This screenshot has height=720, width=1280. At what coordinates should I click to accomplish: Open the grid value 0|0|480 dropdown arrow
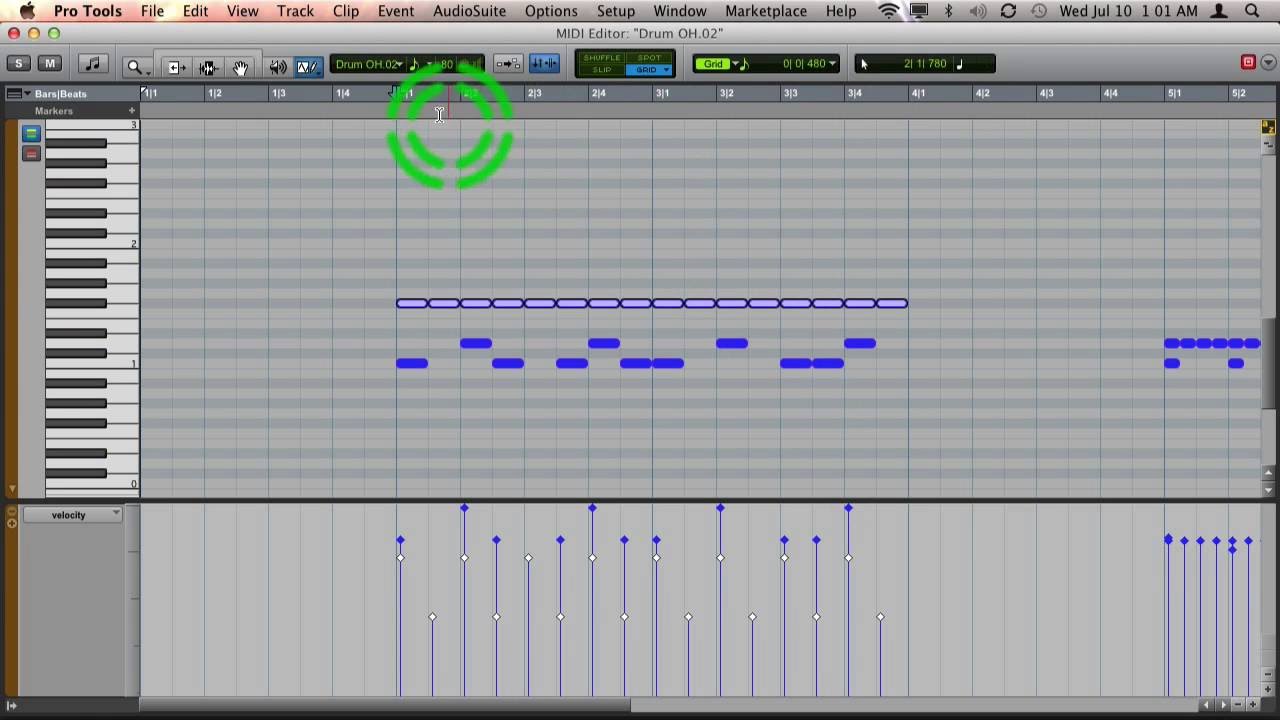point(832,64)
